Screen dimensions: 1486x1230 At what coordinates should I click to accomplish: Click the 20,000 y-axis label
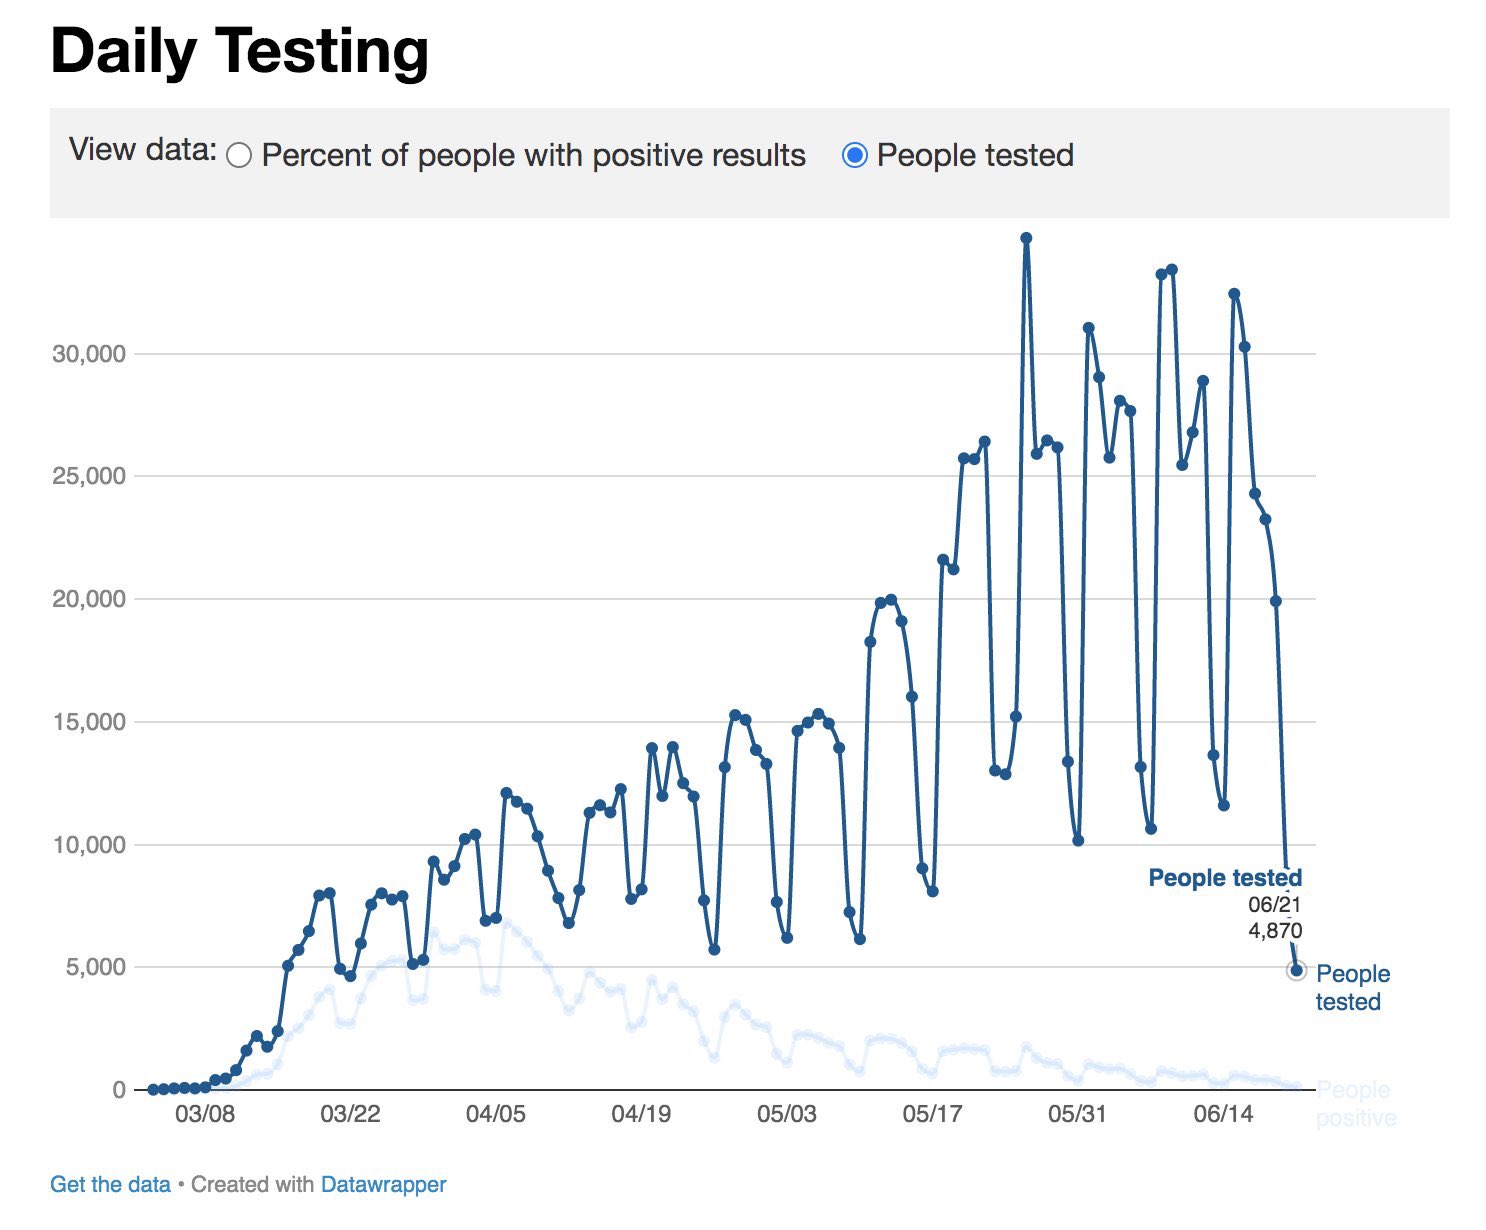(89, 599)
